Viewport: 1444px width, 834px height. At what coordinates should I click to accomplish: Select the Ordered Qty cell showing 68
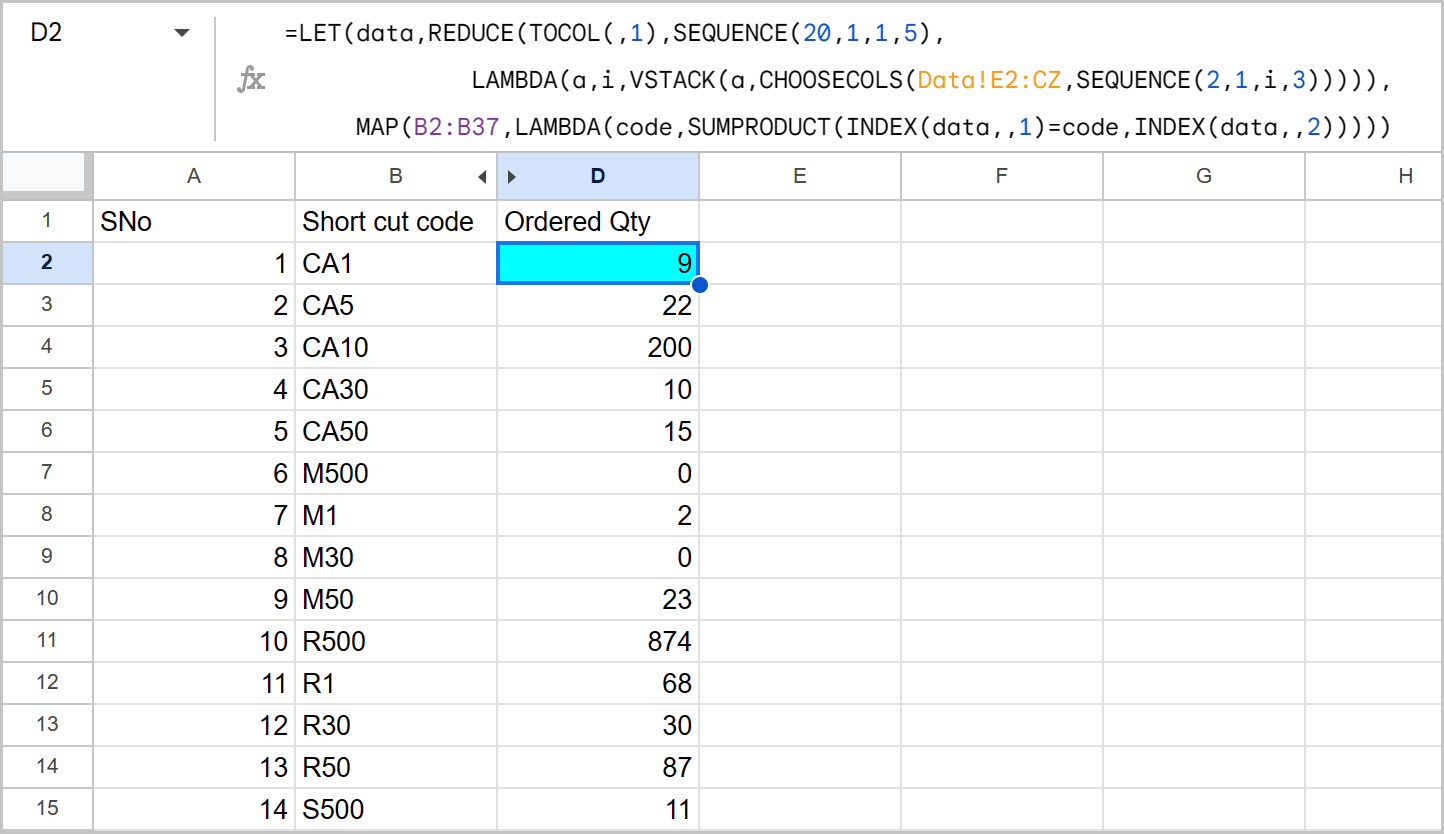pos(598,683)
